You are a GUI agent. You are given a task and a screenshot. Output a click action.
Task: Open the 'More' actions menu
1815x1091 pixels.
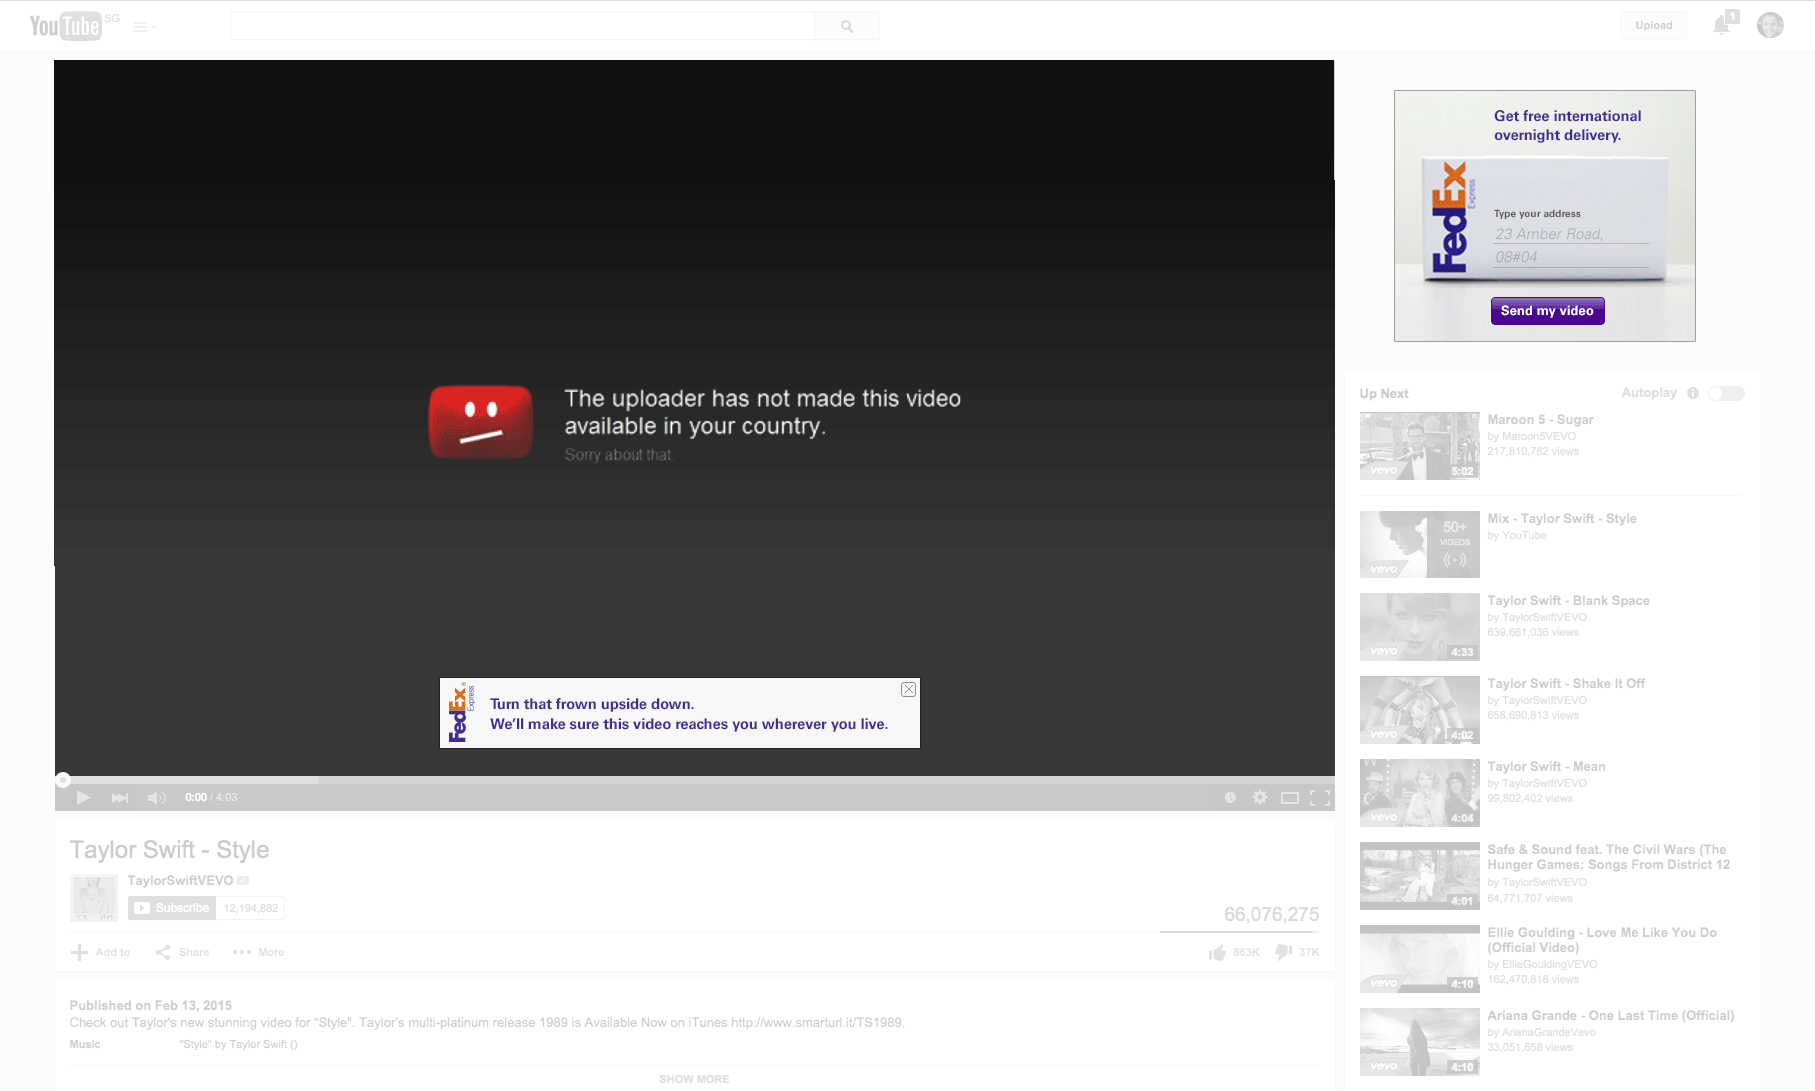pyautogui.click(x=258, y=952)
